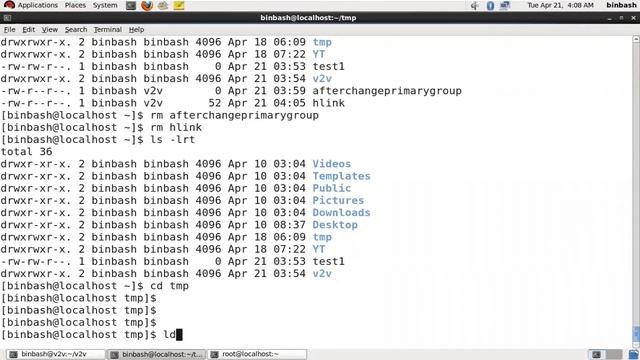Click the file size value 52
Viewport: 640px width, 360px height.
click(215, 103)
